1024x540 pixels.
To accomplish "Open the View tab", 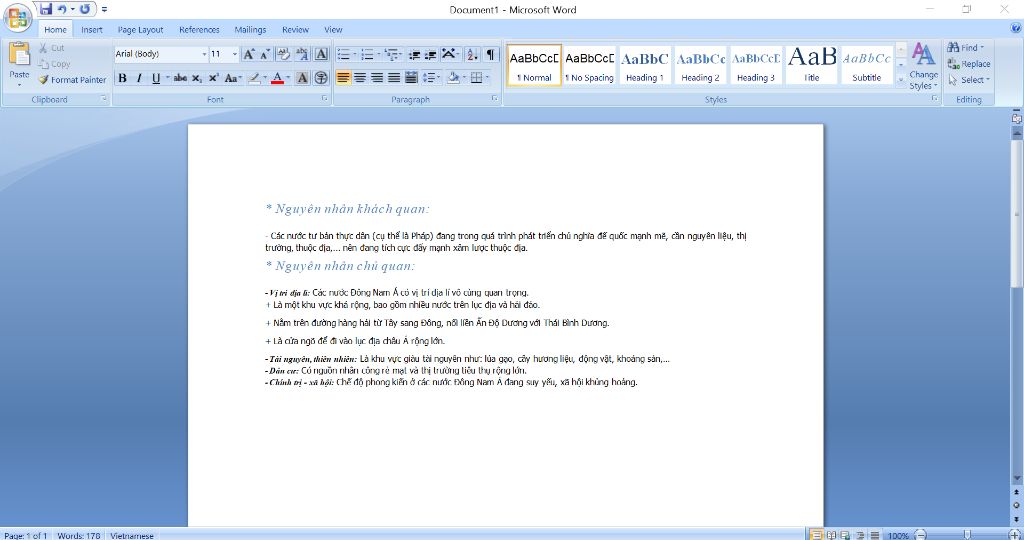I will pyautogui.click(x=333, y=29).
